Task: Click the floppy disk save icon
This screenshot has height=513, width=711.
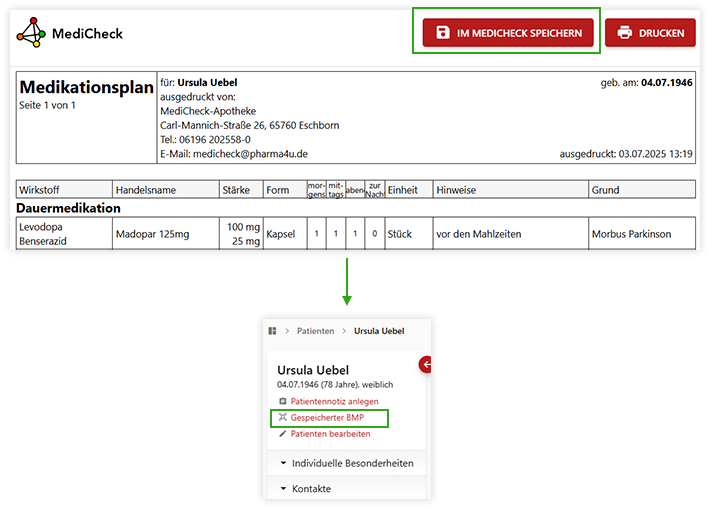Action: (443, 33)
